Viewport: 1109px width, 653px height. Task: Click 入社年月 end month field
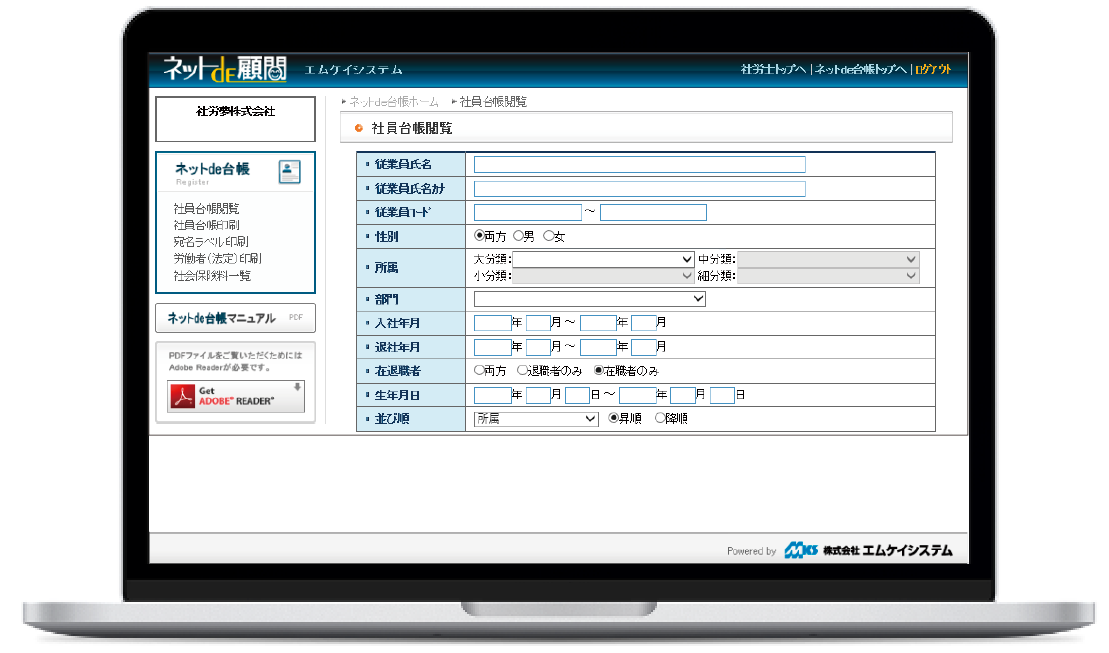click(x=644, y=323)
